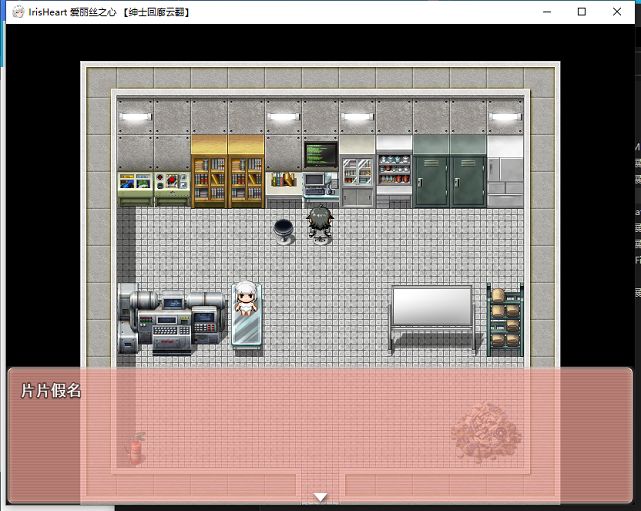641x511 pixels.
Task: Click the red fire extinguisher
Action: click(135, 449)
